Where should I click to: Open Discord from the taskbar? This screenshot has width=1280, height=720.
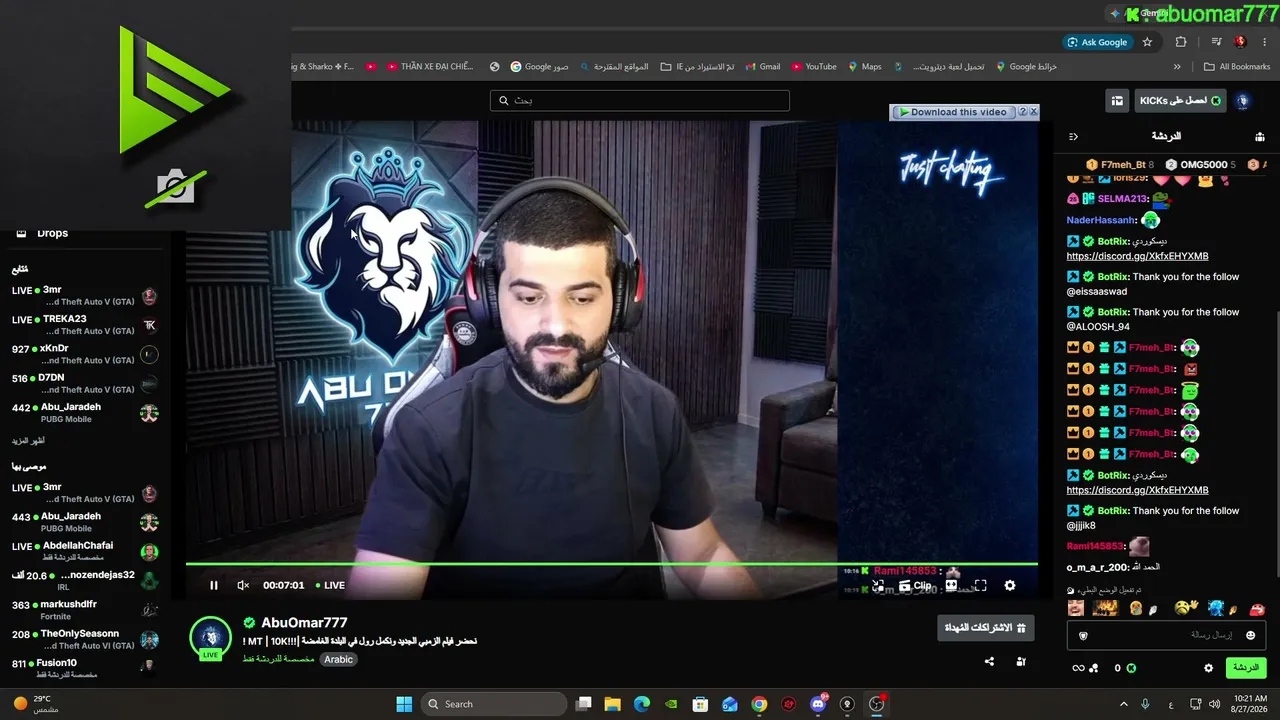tap(818, 704)
